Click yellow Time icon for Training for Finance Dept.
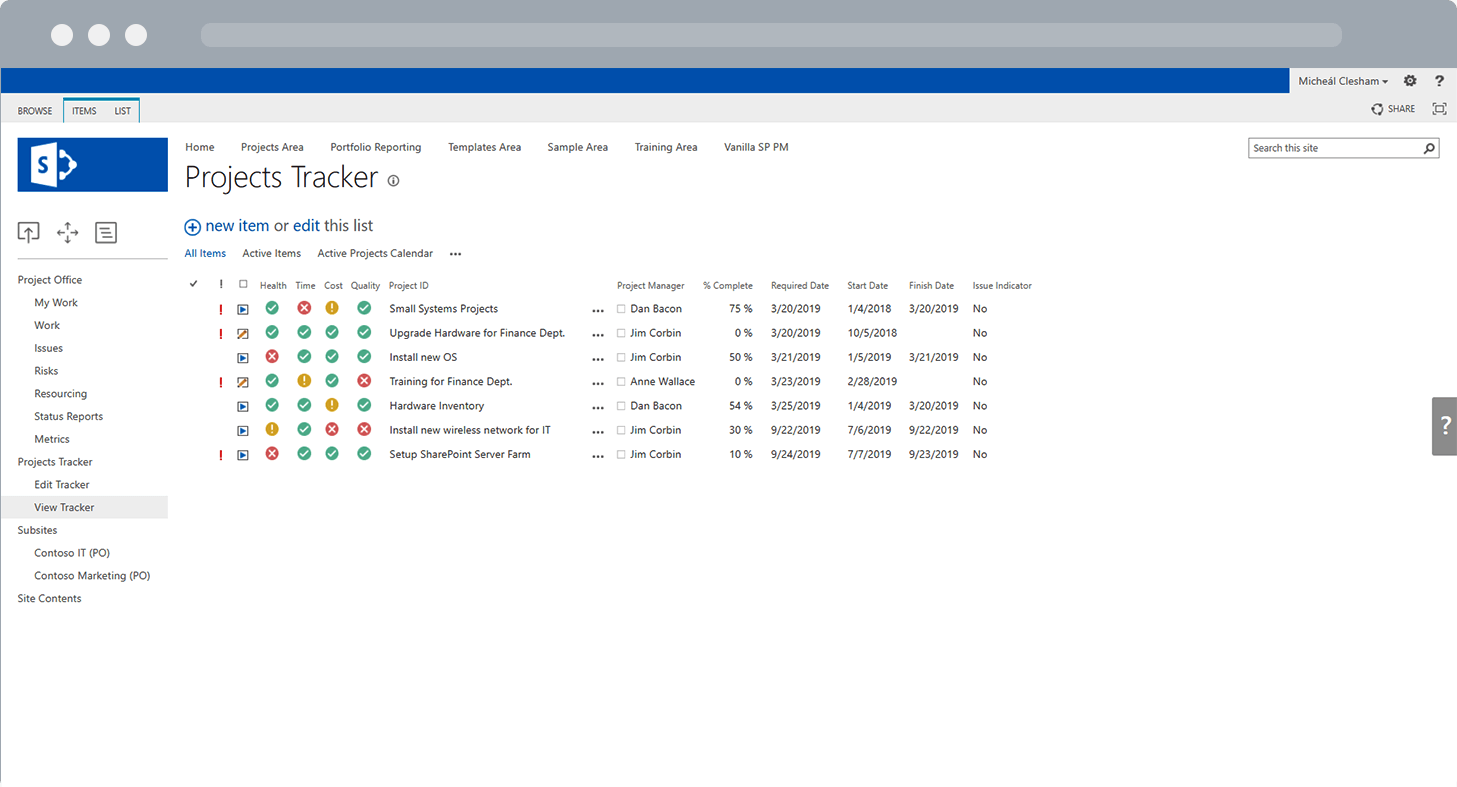 pyautogui.click(x=304, y=381)
